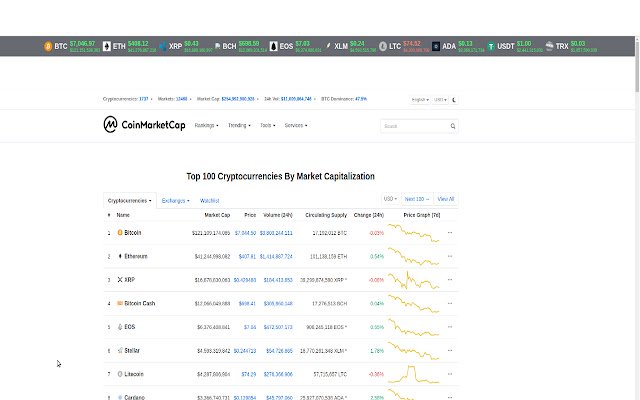Click the BCH ticker icon
Viewport: 640px width, 400px height.
(x=218, y=46)
